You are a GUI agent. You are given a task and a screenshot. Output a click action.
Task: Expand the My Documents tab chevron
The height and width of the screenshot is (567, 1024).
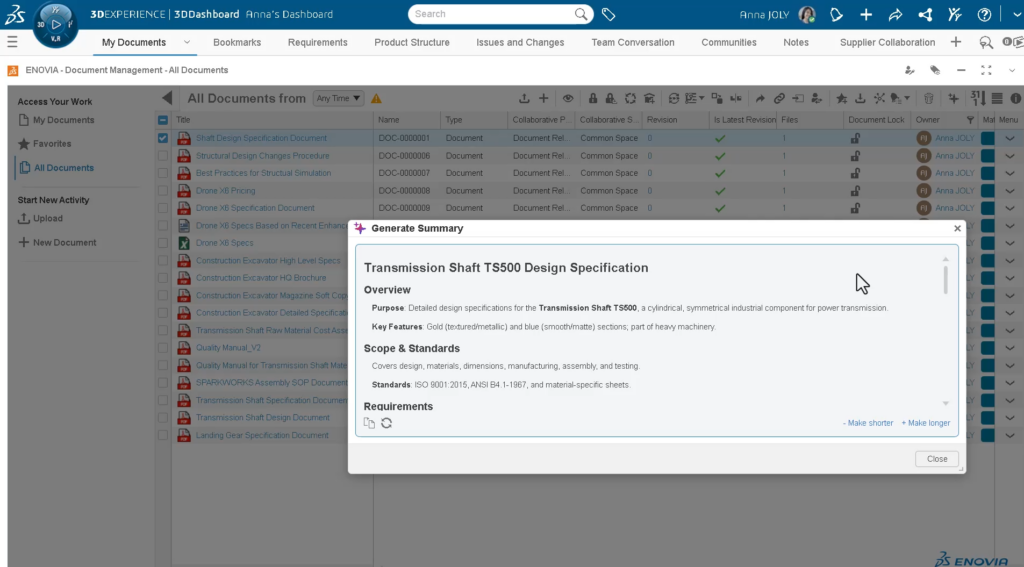click(187, 42)
